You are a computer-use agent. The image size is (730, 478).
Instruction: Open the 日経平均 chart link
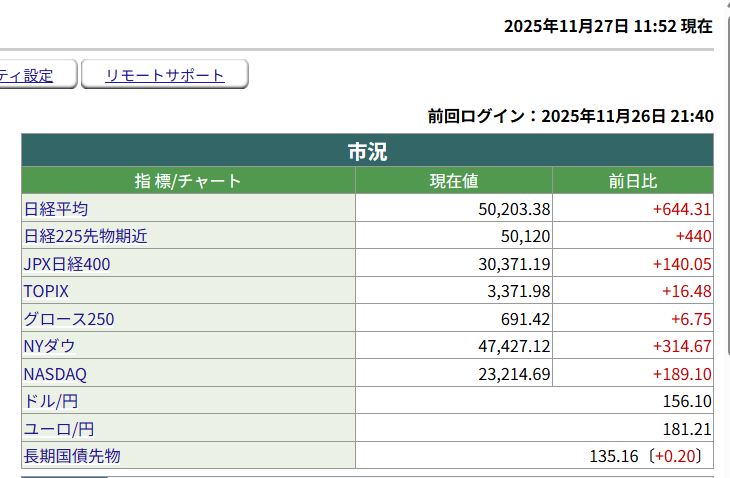(x=56, y=209)
